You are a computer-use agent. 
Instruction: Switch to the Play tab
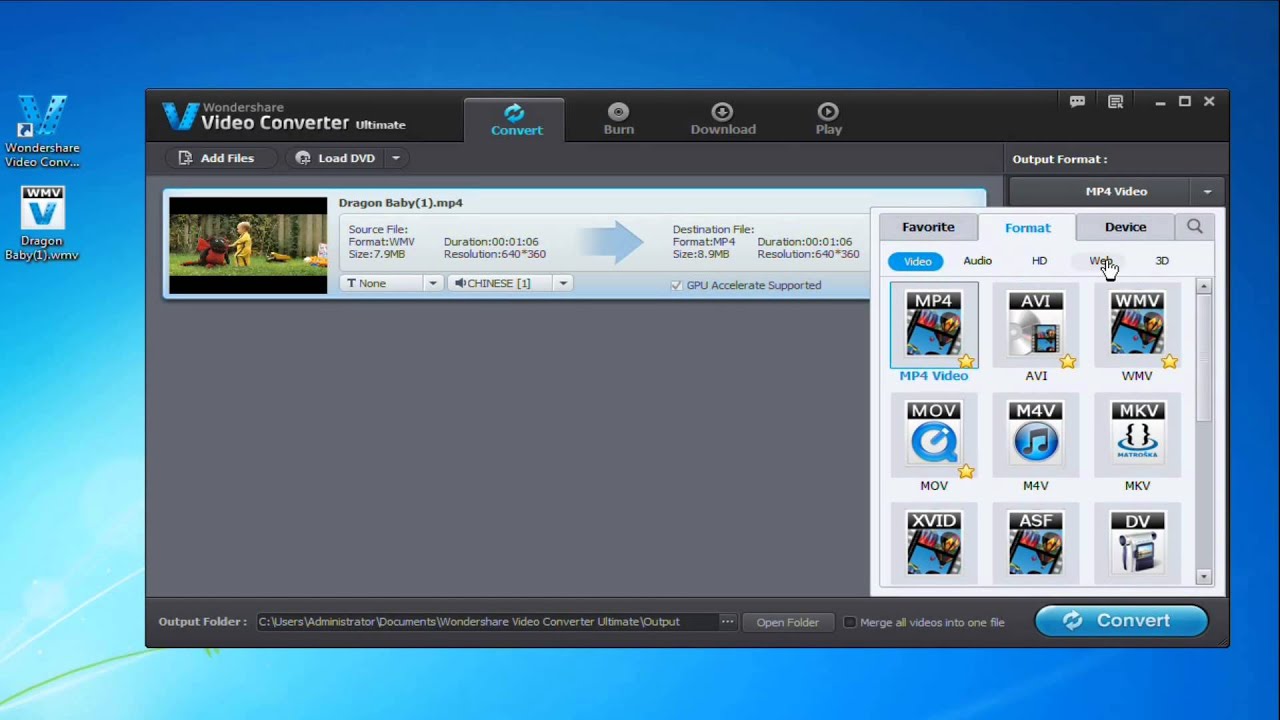pos(828,119)
